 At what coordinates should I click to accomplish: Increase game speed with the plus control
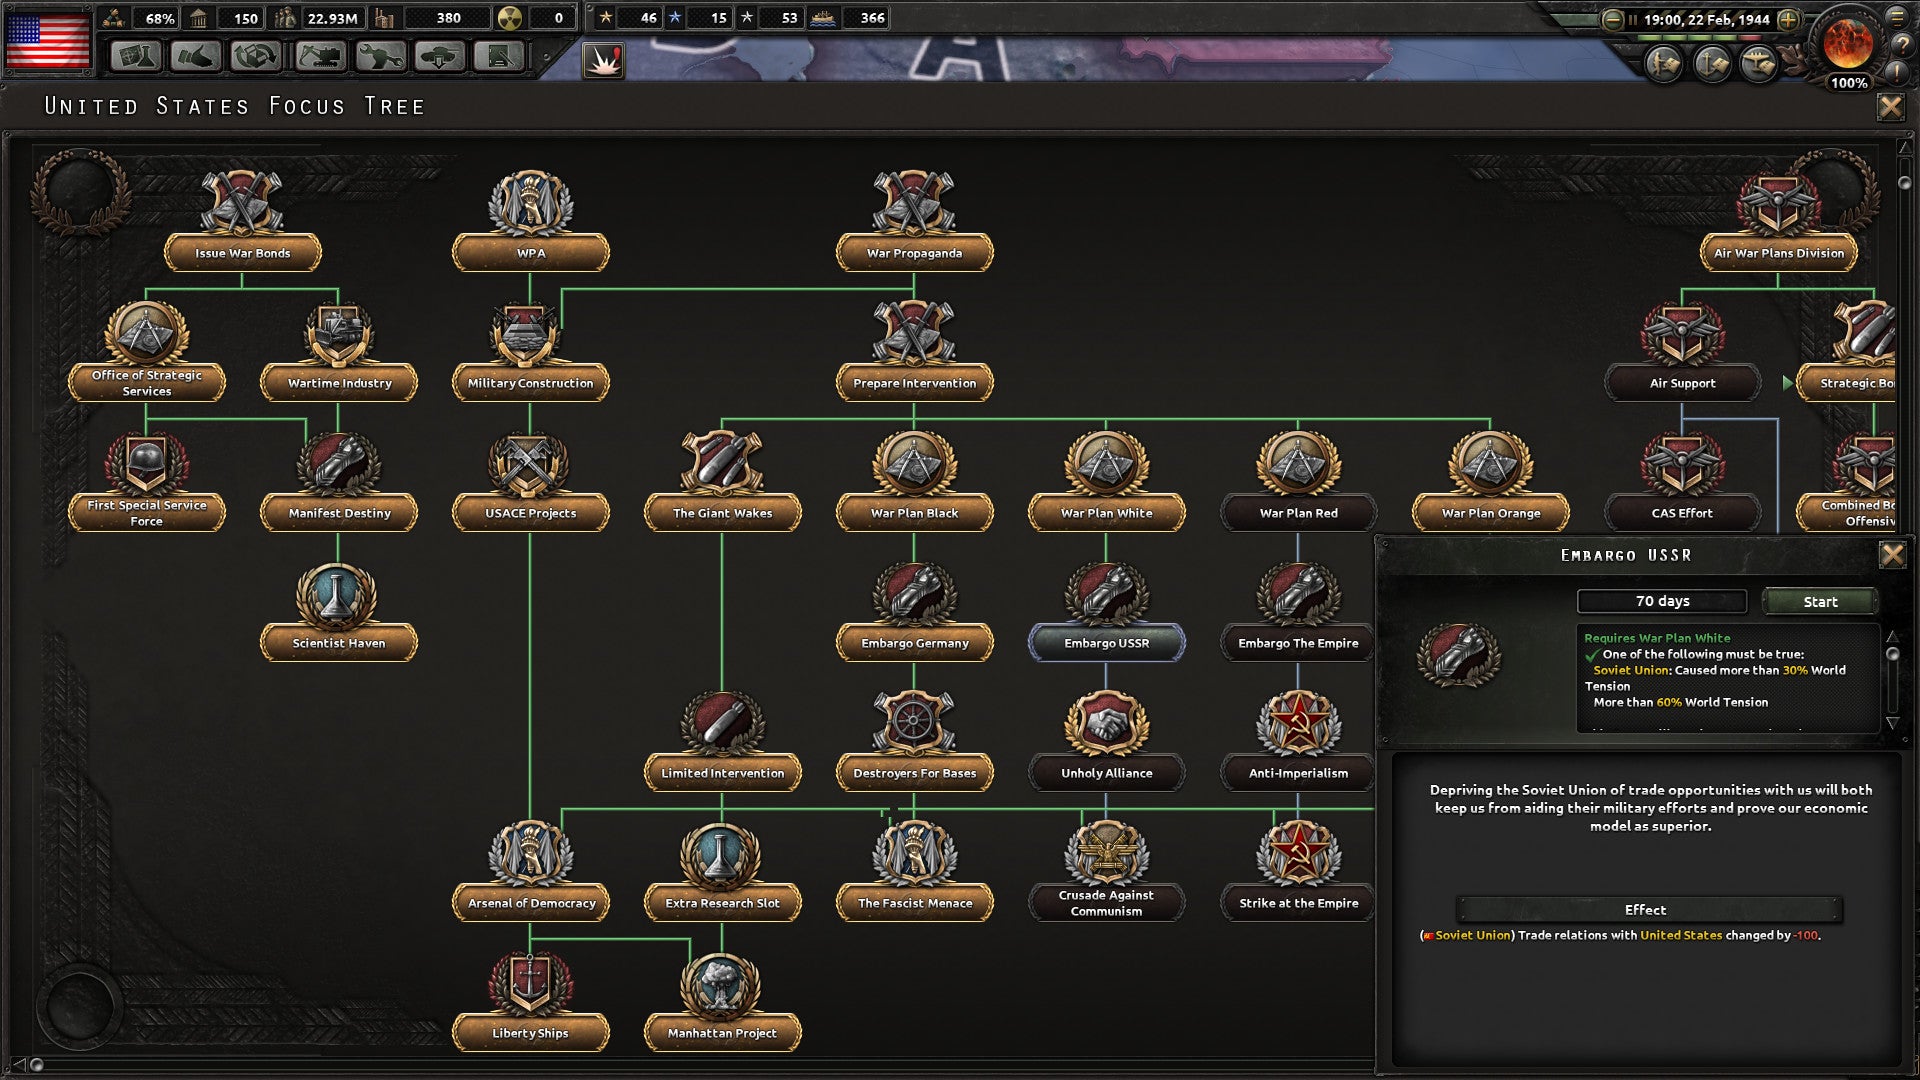[1787, 19]
